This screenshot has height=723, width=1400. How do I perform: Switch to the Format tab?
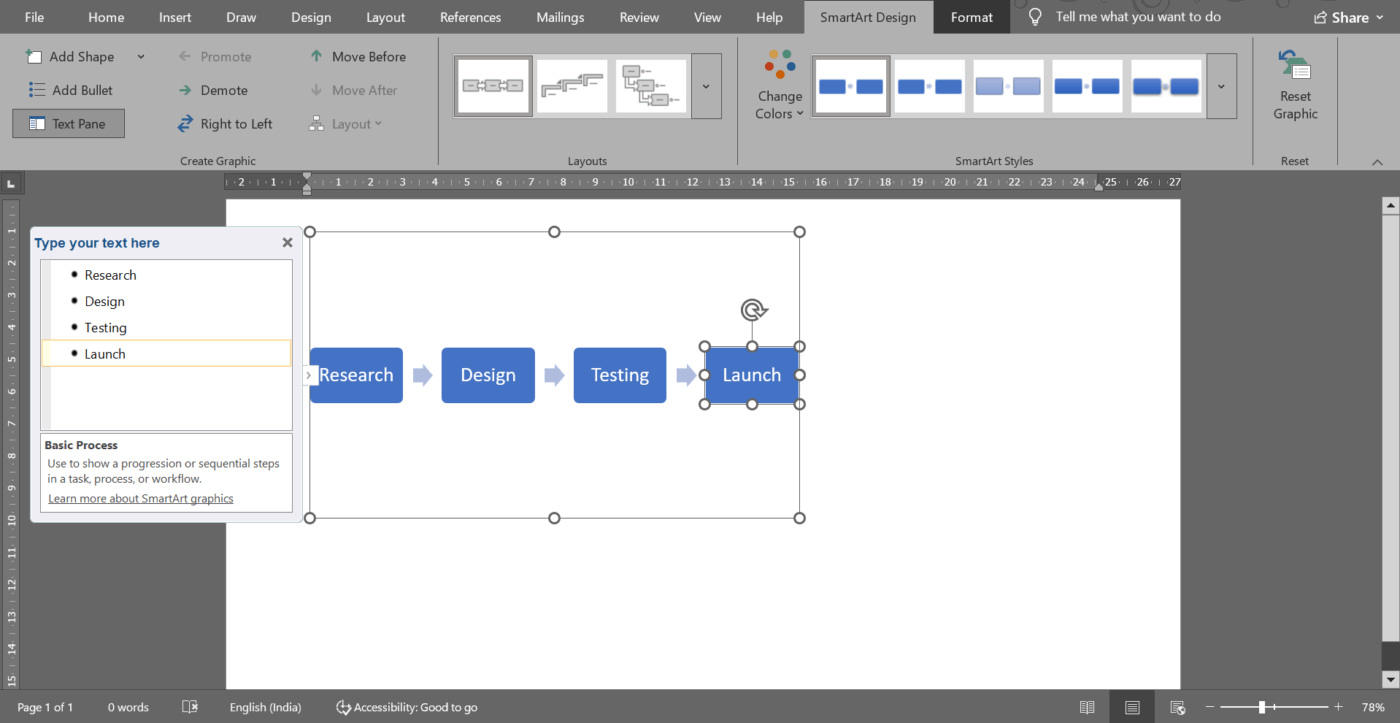[x=971, y=16]
